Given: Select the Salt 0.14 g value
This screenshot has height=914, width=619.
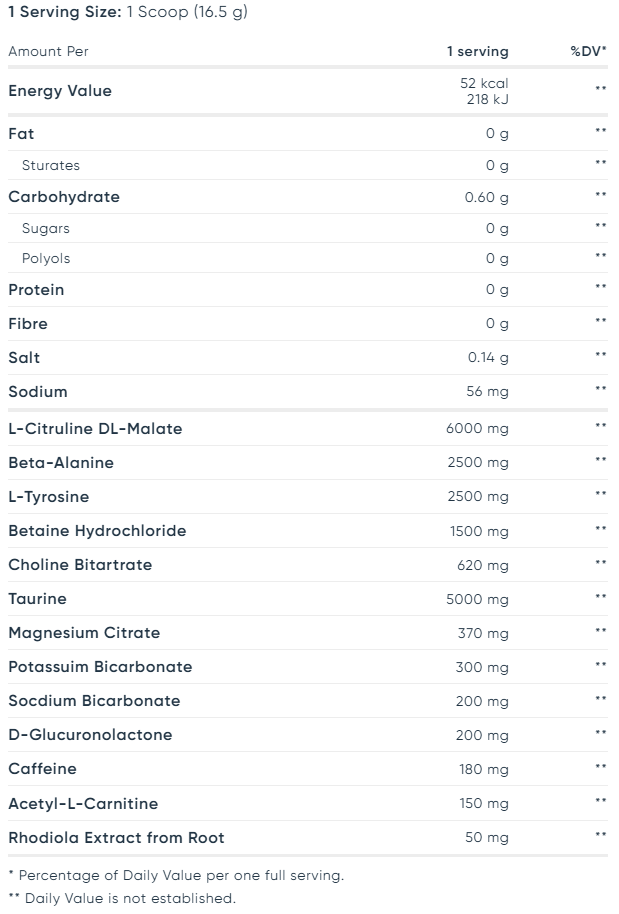Looking at the screenshot, I should pos(488,357).
